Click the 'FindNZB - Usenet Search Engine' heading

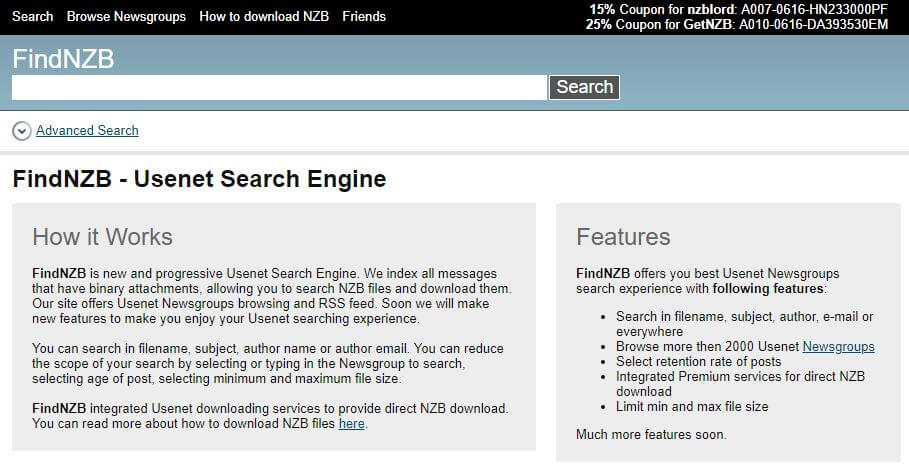pyautogui.click(x=199, y=179)
